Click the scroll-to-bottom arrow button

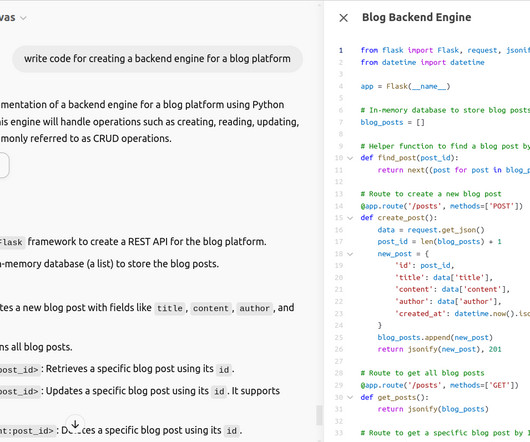(x=75, y=424)
